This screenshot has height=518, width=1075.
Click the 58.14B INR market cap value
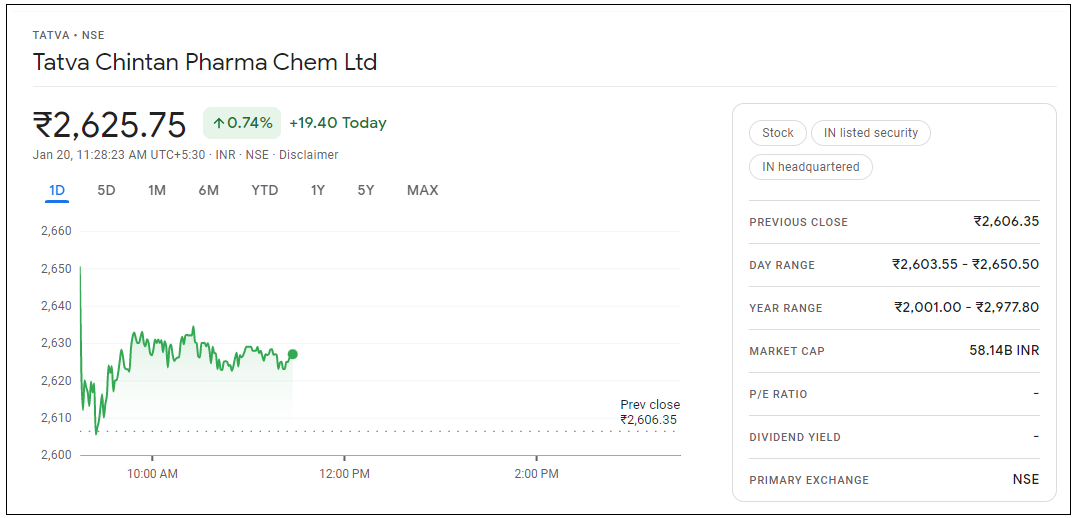tap(1004, 351)
